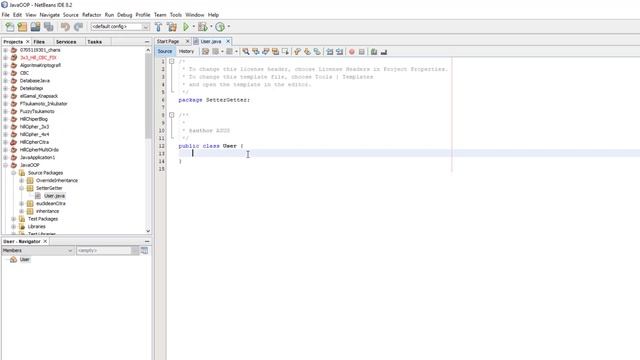The image size is (640, 360).
Task: Open the File menu
Action: coord(5,15)
